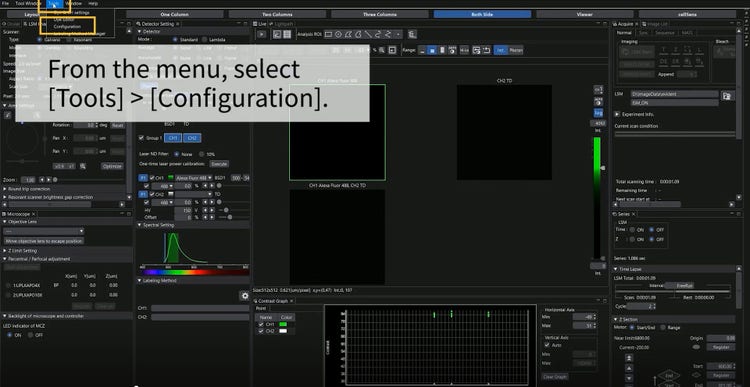
Task: Collapse the Spectral Setting section
Action: pos(140,225)
